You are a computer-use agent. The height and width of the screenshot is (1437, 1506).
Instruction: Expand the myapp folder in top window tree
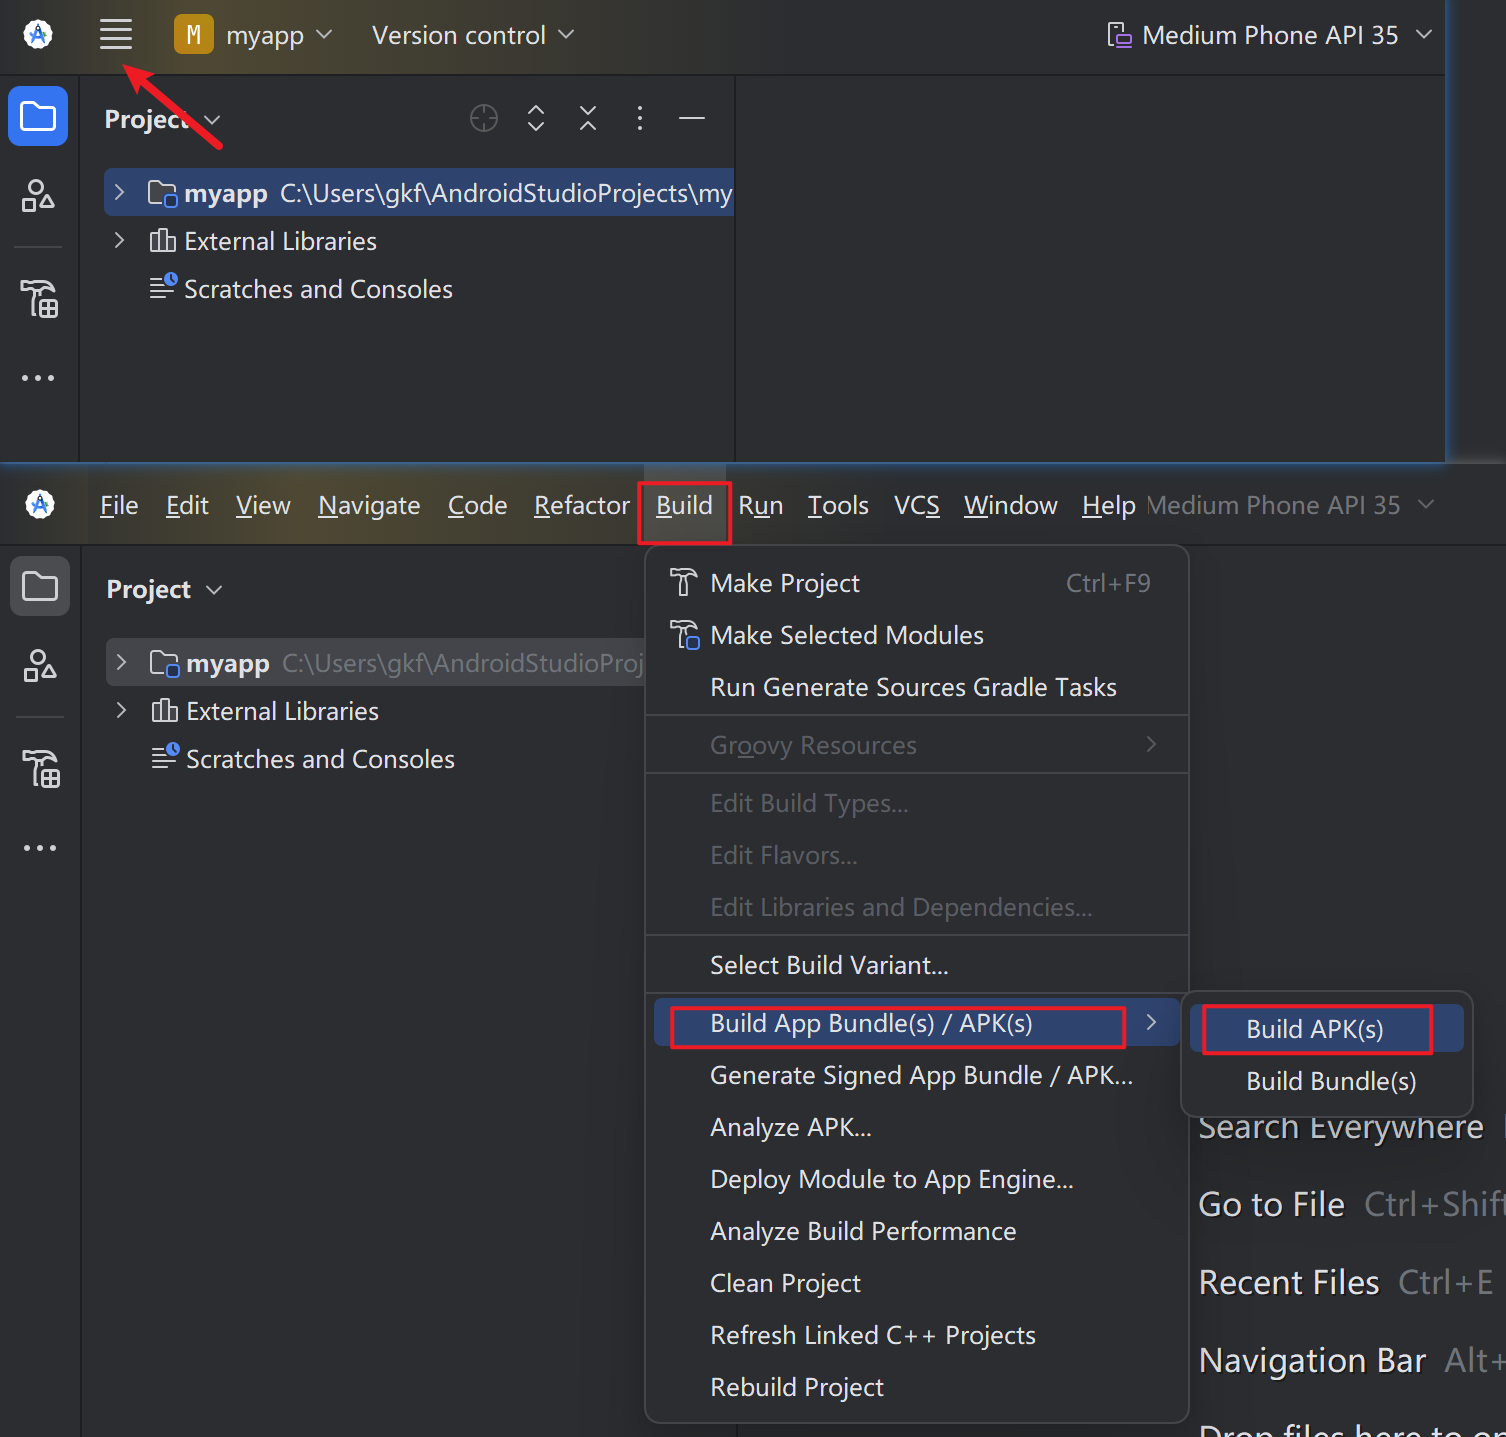coord(119,192)
